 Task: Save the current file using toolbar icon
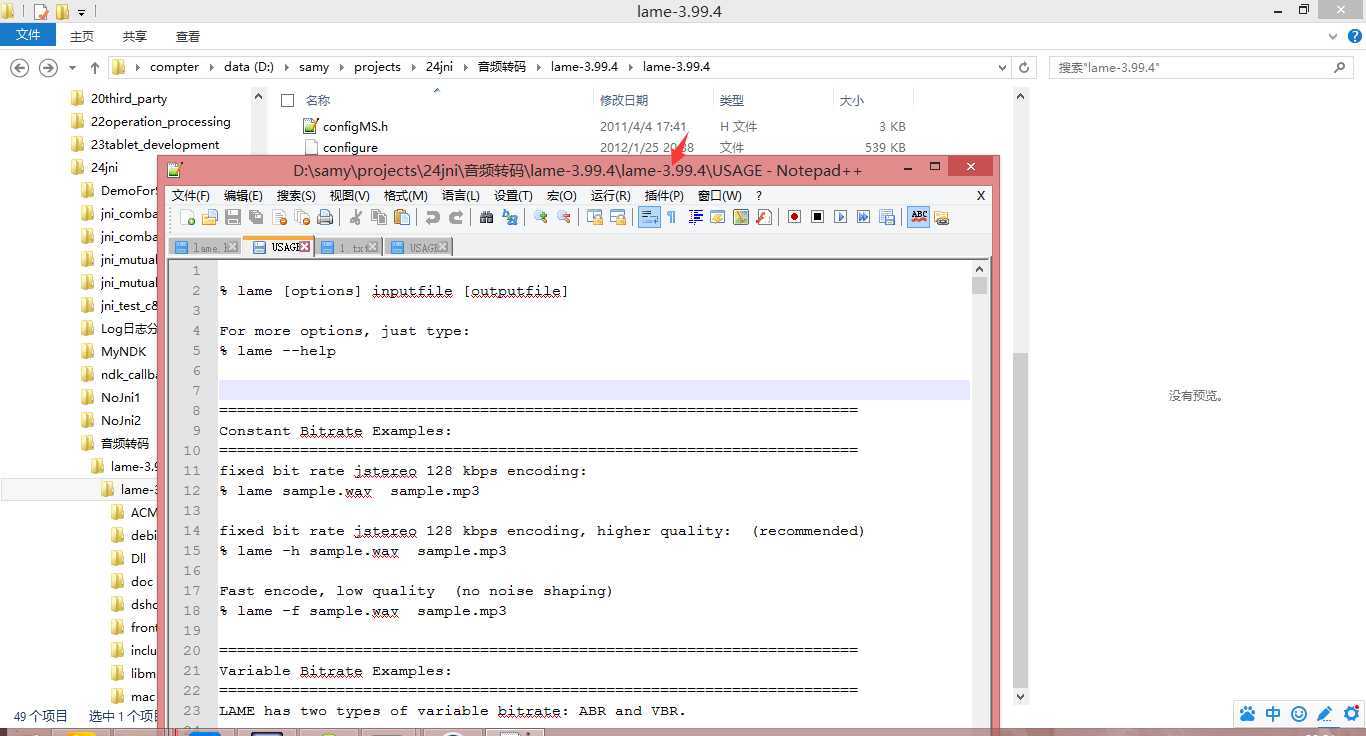pyautogui.click(x=233, y=217)
